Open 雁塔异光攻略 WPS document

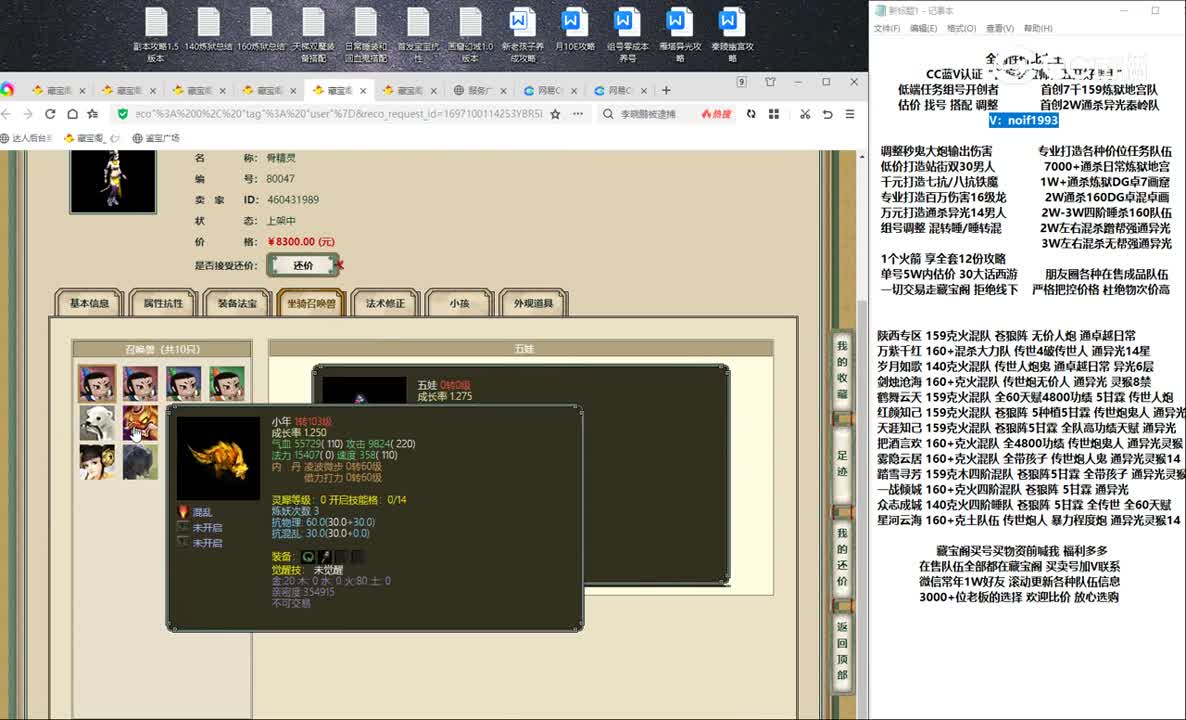coord(679,35)
